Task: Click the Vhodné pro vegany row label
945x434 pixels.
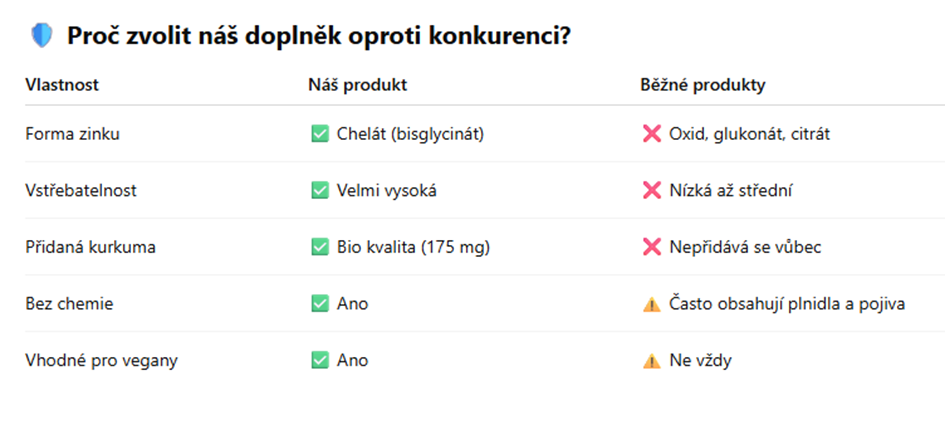Action: [101, 360]
